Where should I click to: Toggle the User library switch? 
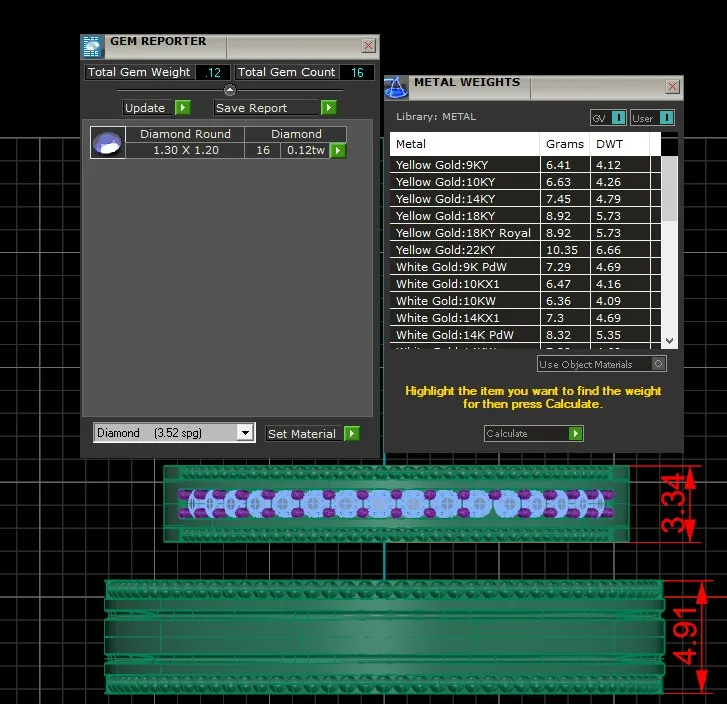666,118
